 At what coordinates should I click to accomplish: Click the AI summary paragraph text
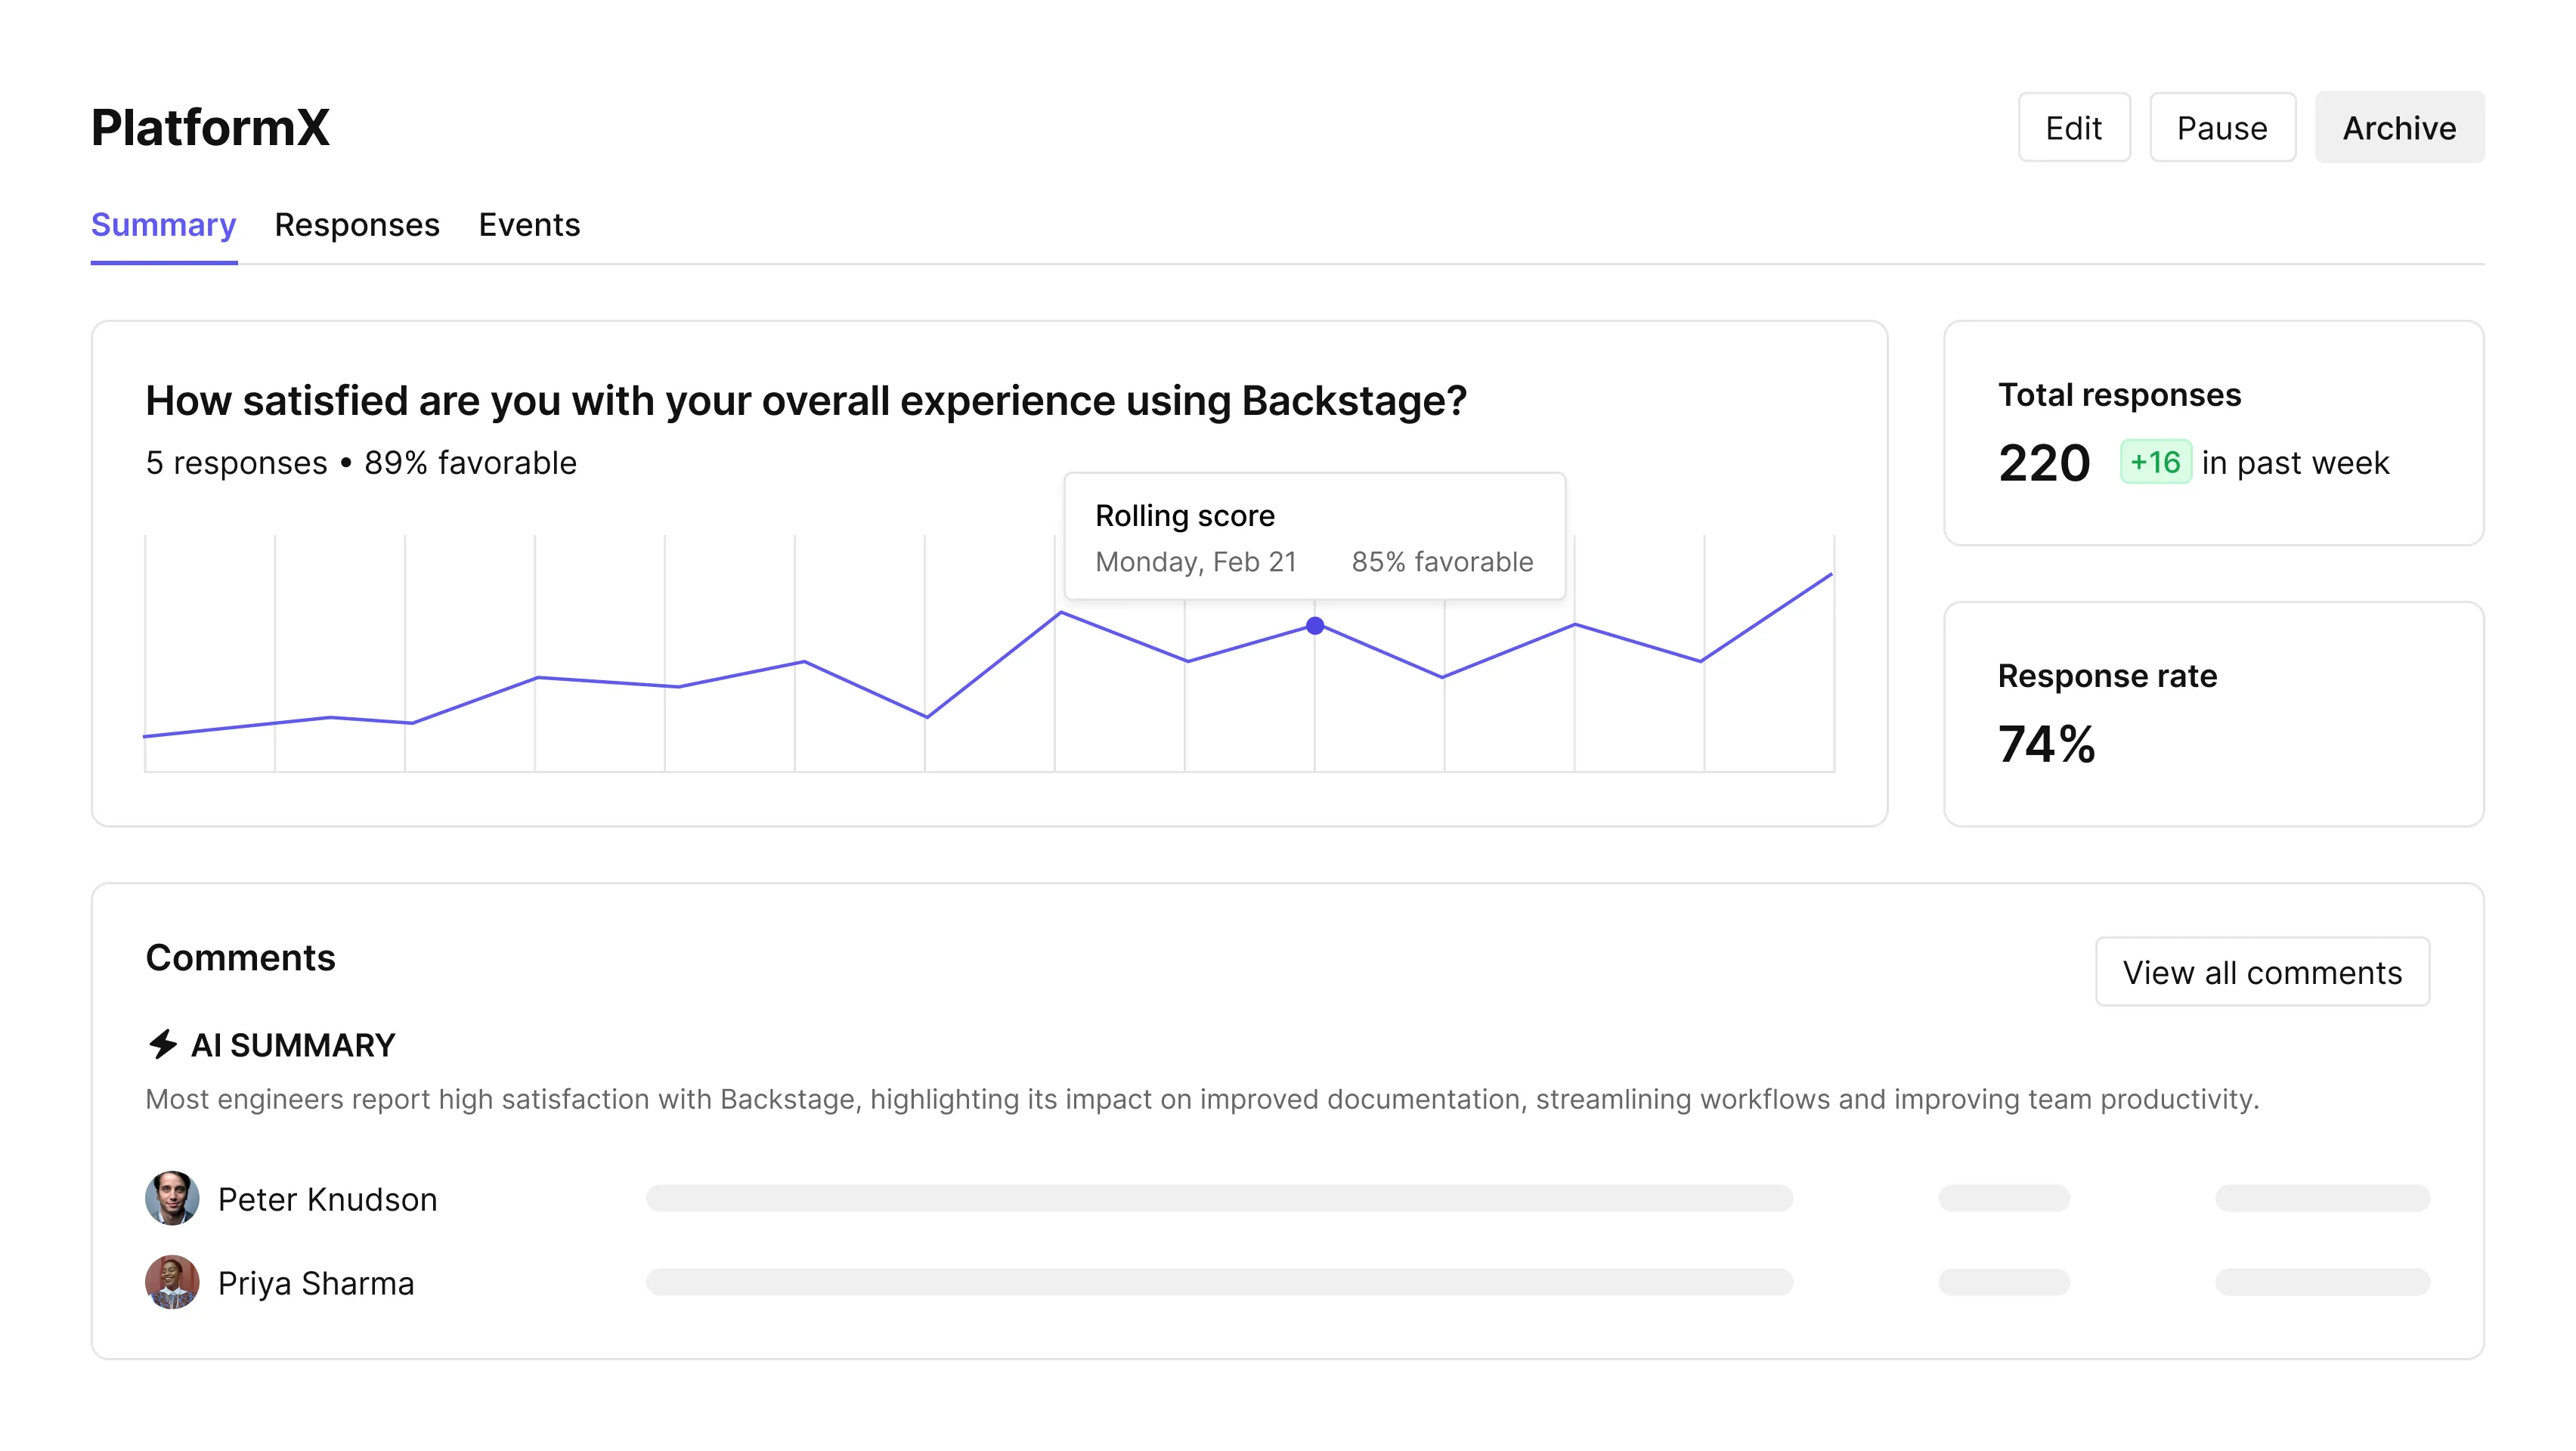pos(1202,1099)
